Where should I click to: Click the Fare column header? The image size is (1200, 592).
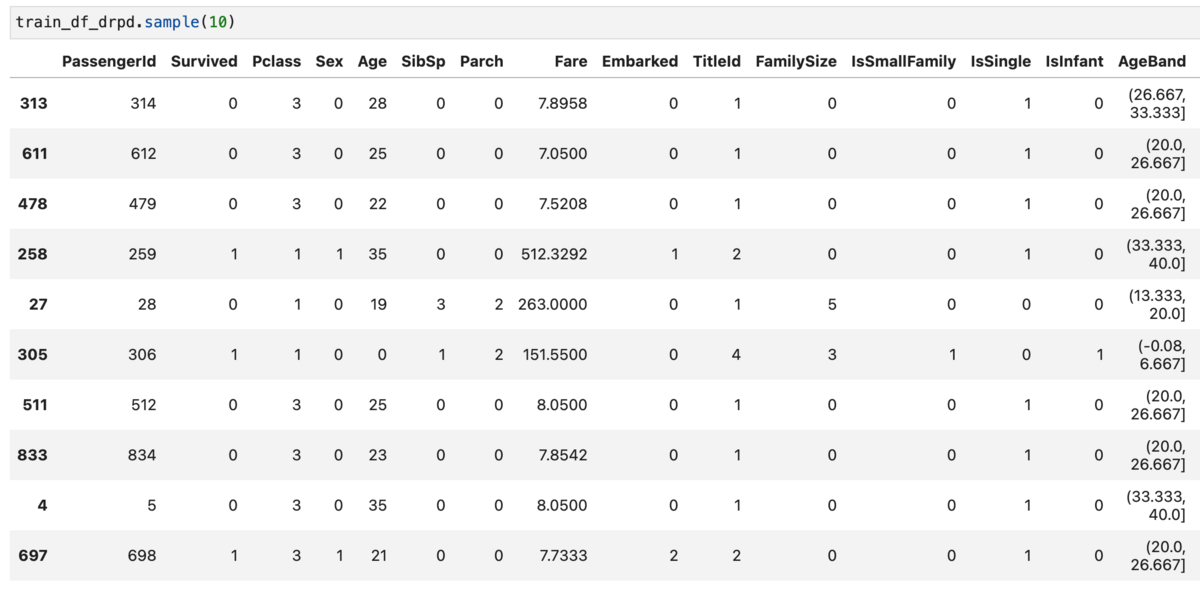(x=571, y=61)
